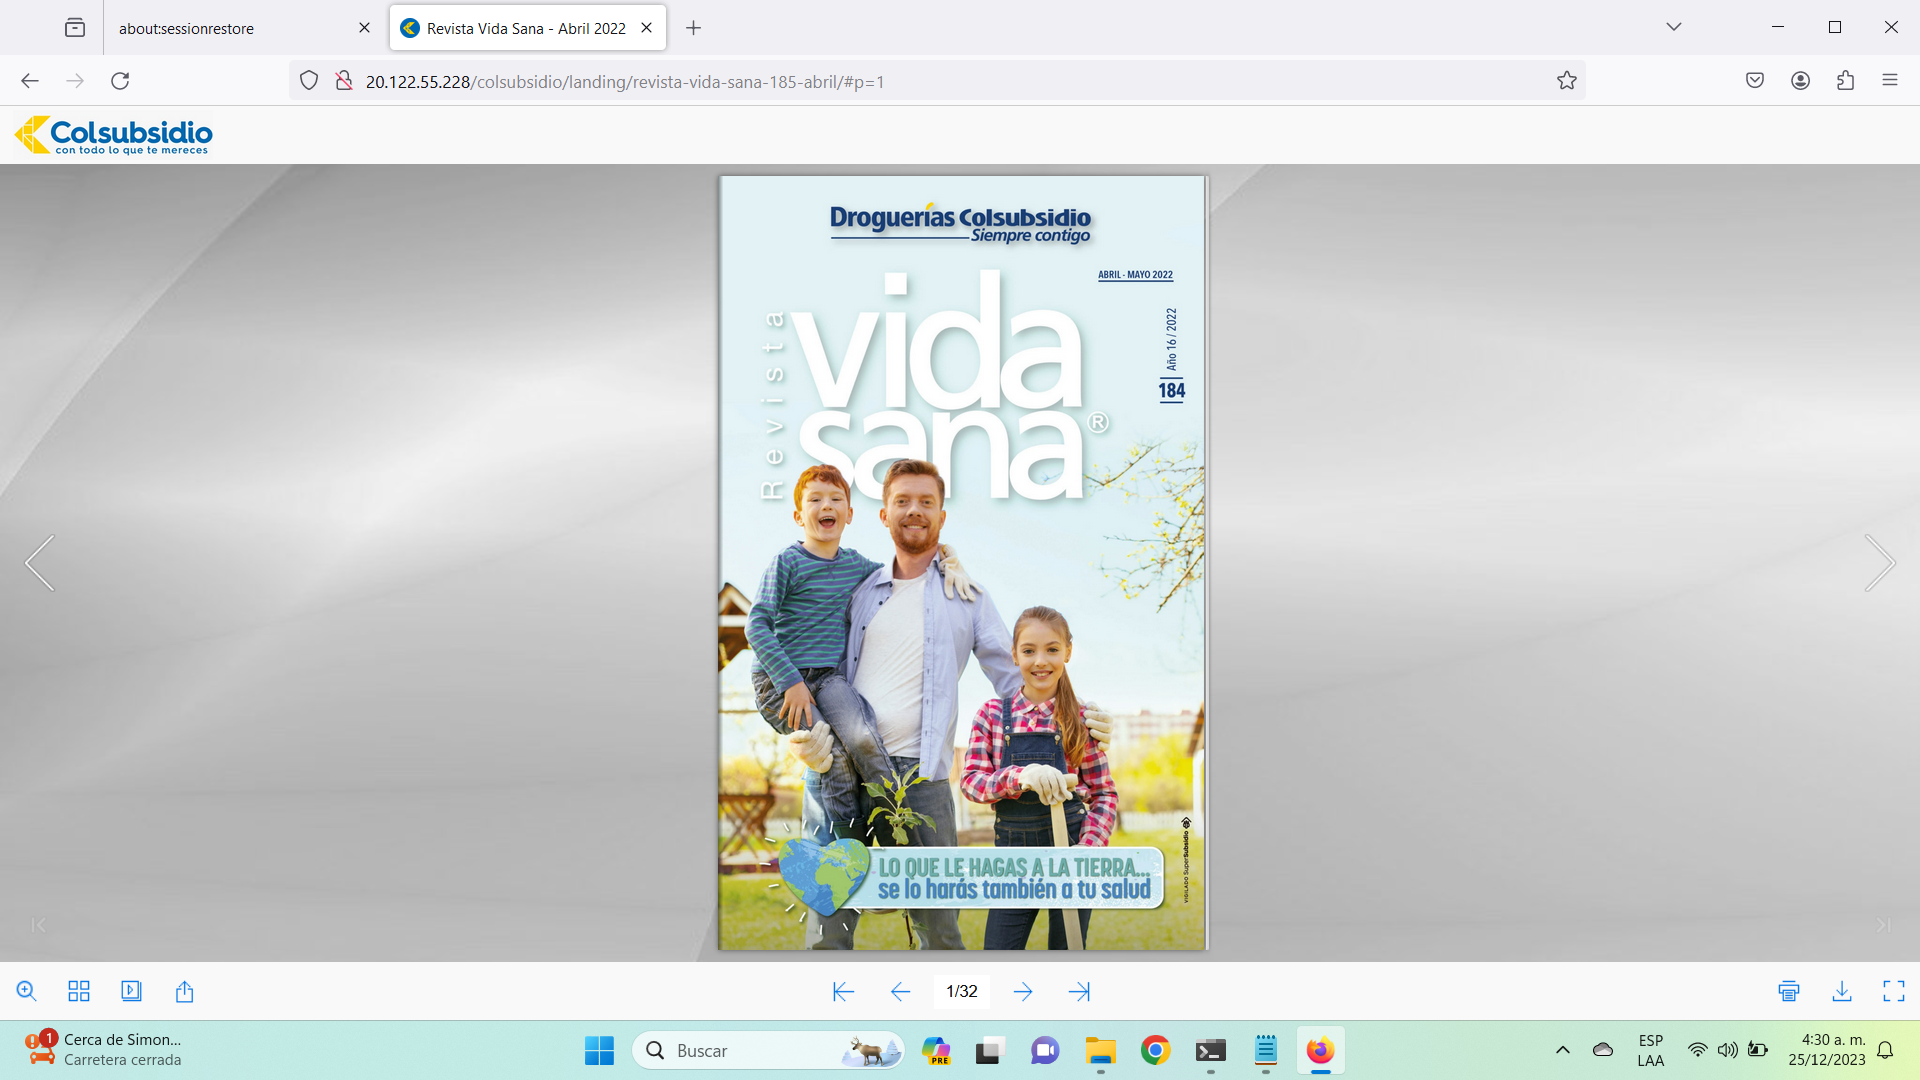Go to next page in bottom toolbar
Image resolution: width=1920 pixels, height=1080 pixels.
[x=1023, y=991]
